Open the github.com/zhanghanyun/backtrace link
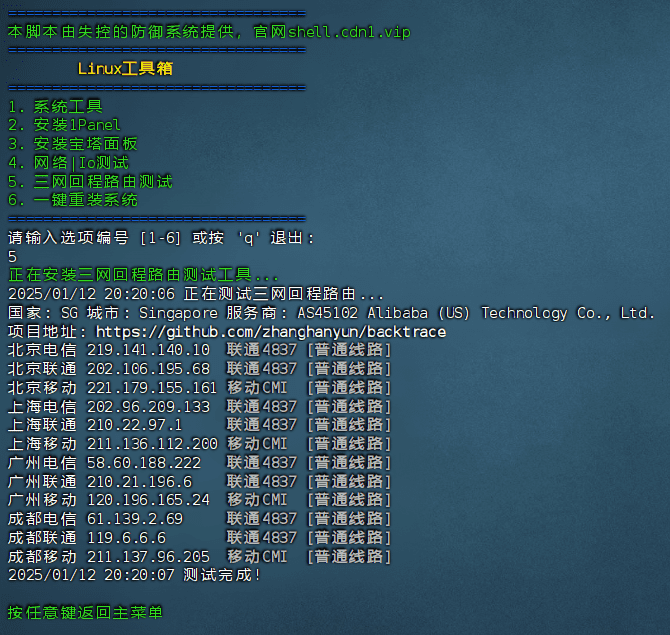The width and height of the screenshot is (670, 635). click(271, 332)
